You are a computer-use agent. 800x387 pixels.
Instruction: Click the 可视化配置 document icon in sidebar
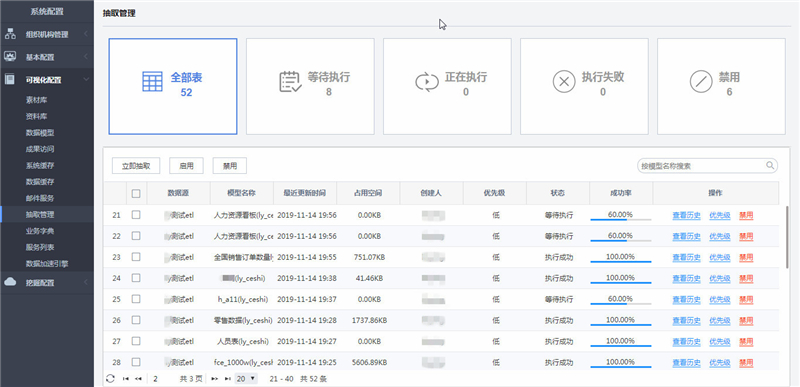tap(10, 80)
